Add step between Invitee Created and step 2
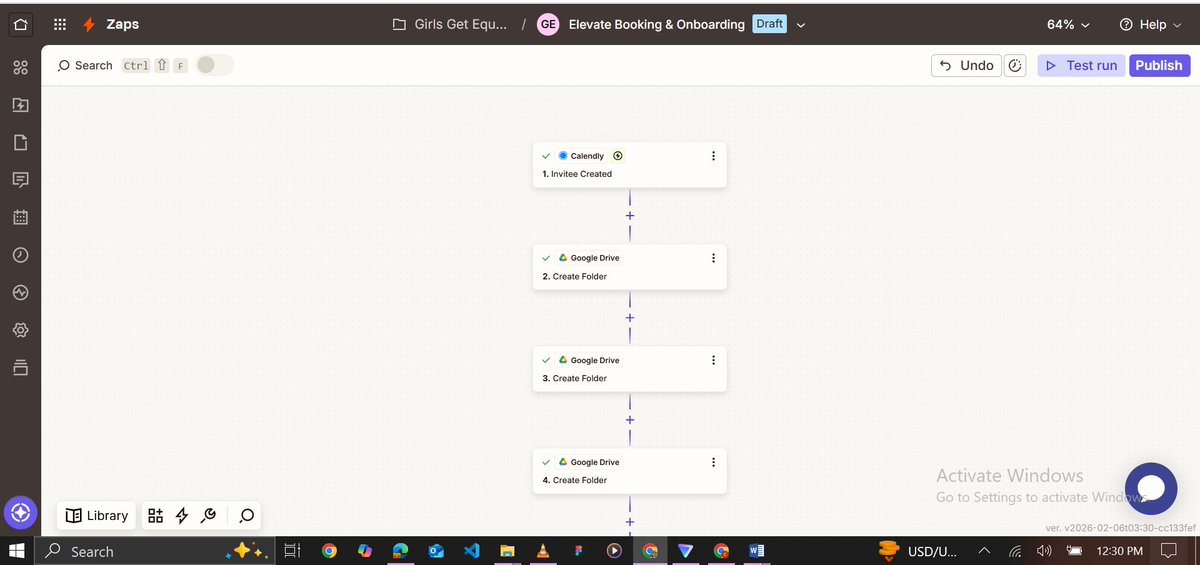The height and width of the screenshot is (565, 1200). click(x=629, y=216)
